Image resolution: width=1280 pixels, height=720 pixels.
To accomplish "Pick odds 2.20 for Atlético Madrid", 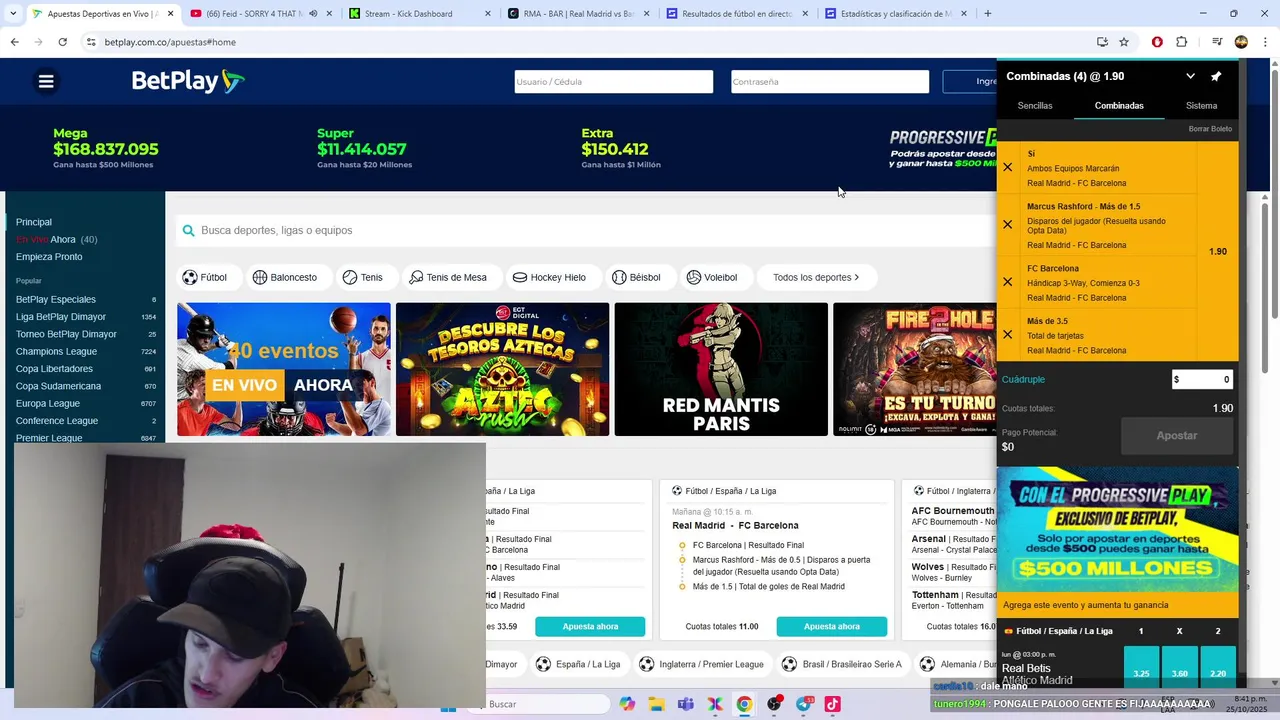I will (x=1218, y=667).
